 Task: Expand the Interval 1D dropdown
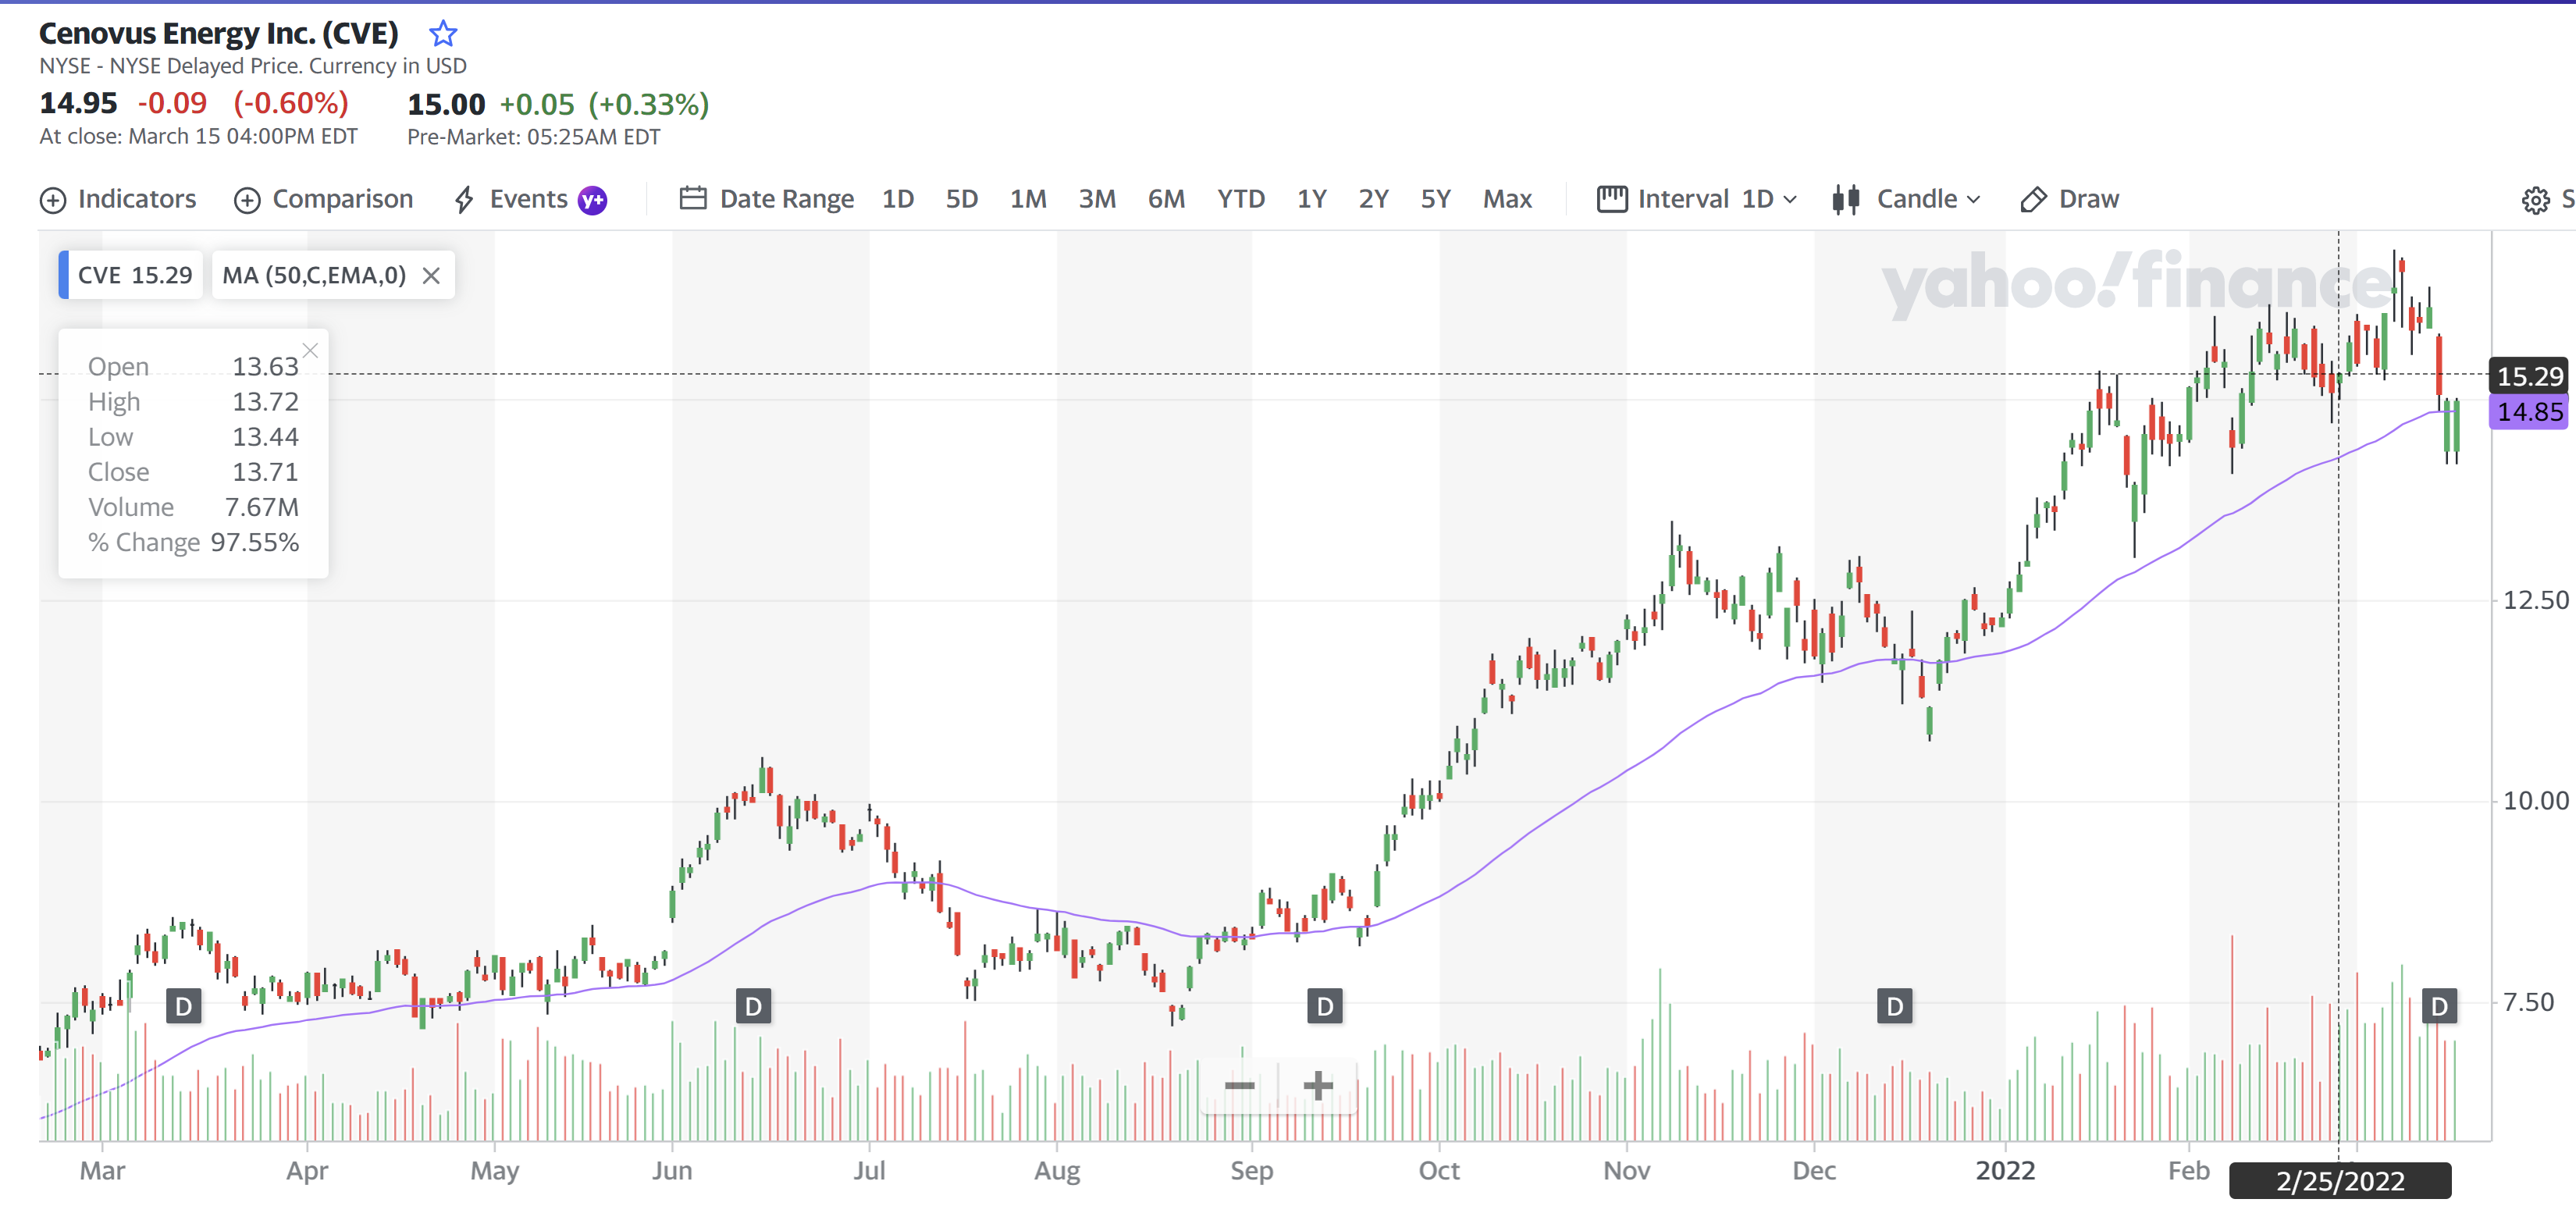pyautogui.click(x=1697, y=199)
